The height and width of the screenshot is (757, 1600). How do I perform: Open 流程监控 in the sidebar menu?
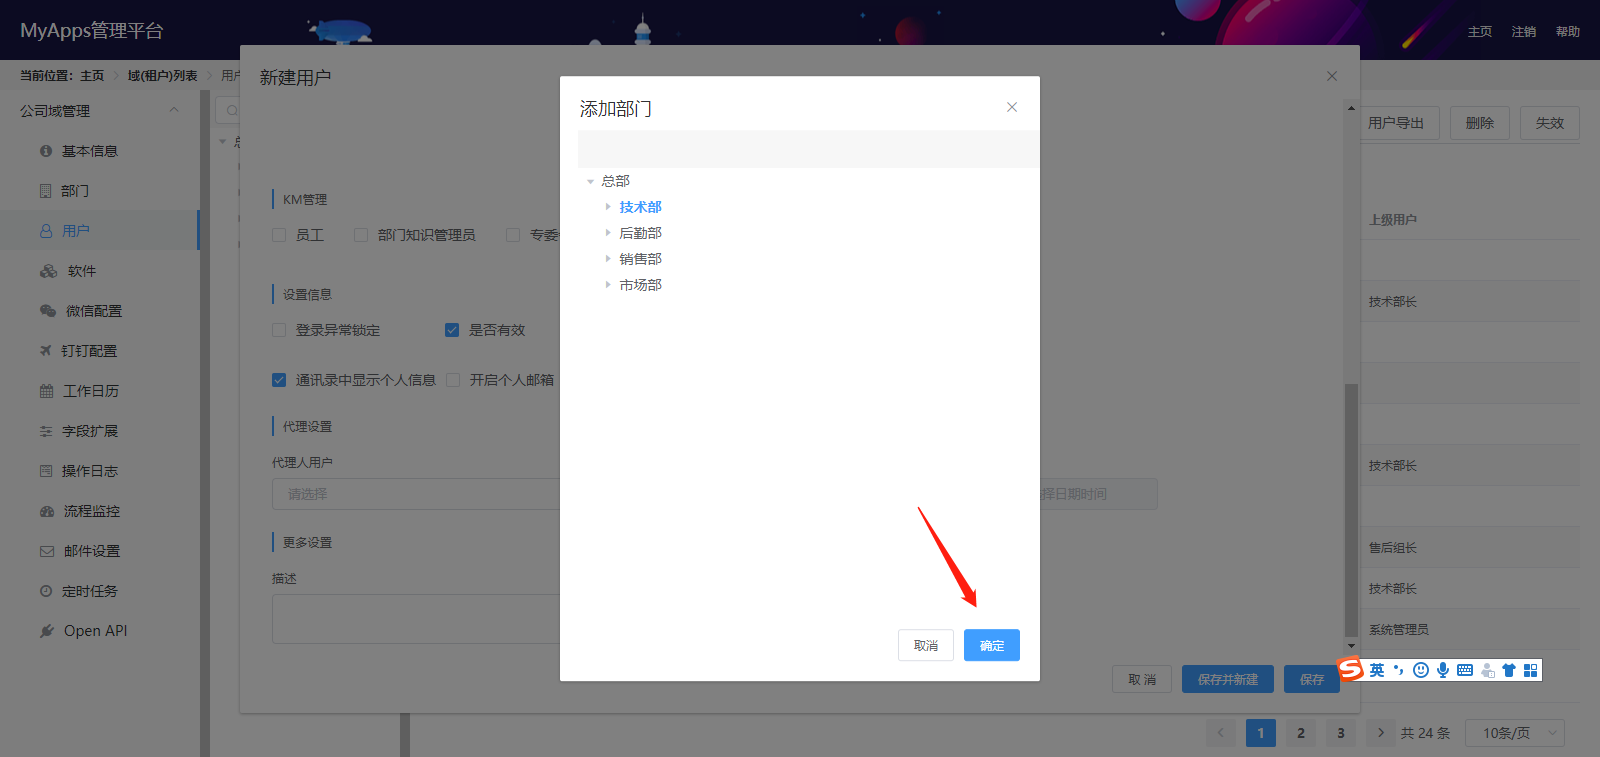pyautogui.click(x=91, y=511)
